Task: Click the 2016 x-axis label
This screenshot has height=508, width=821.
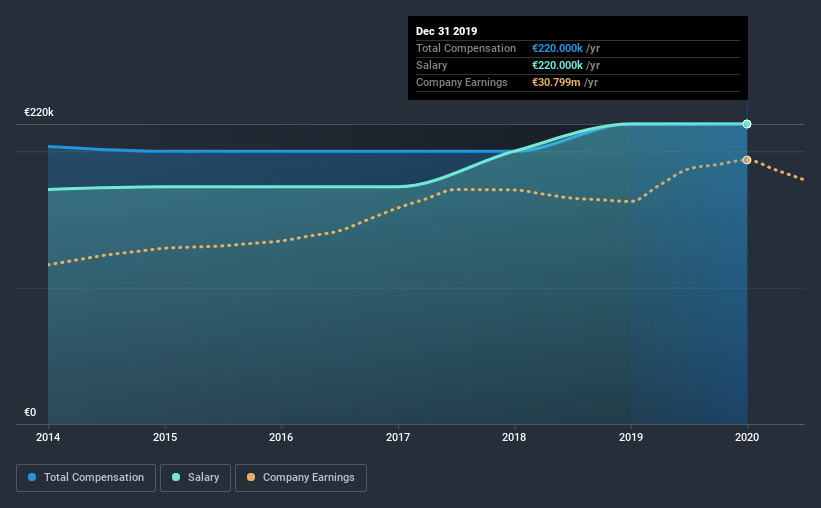Action: coord(281,437)
